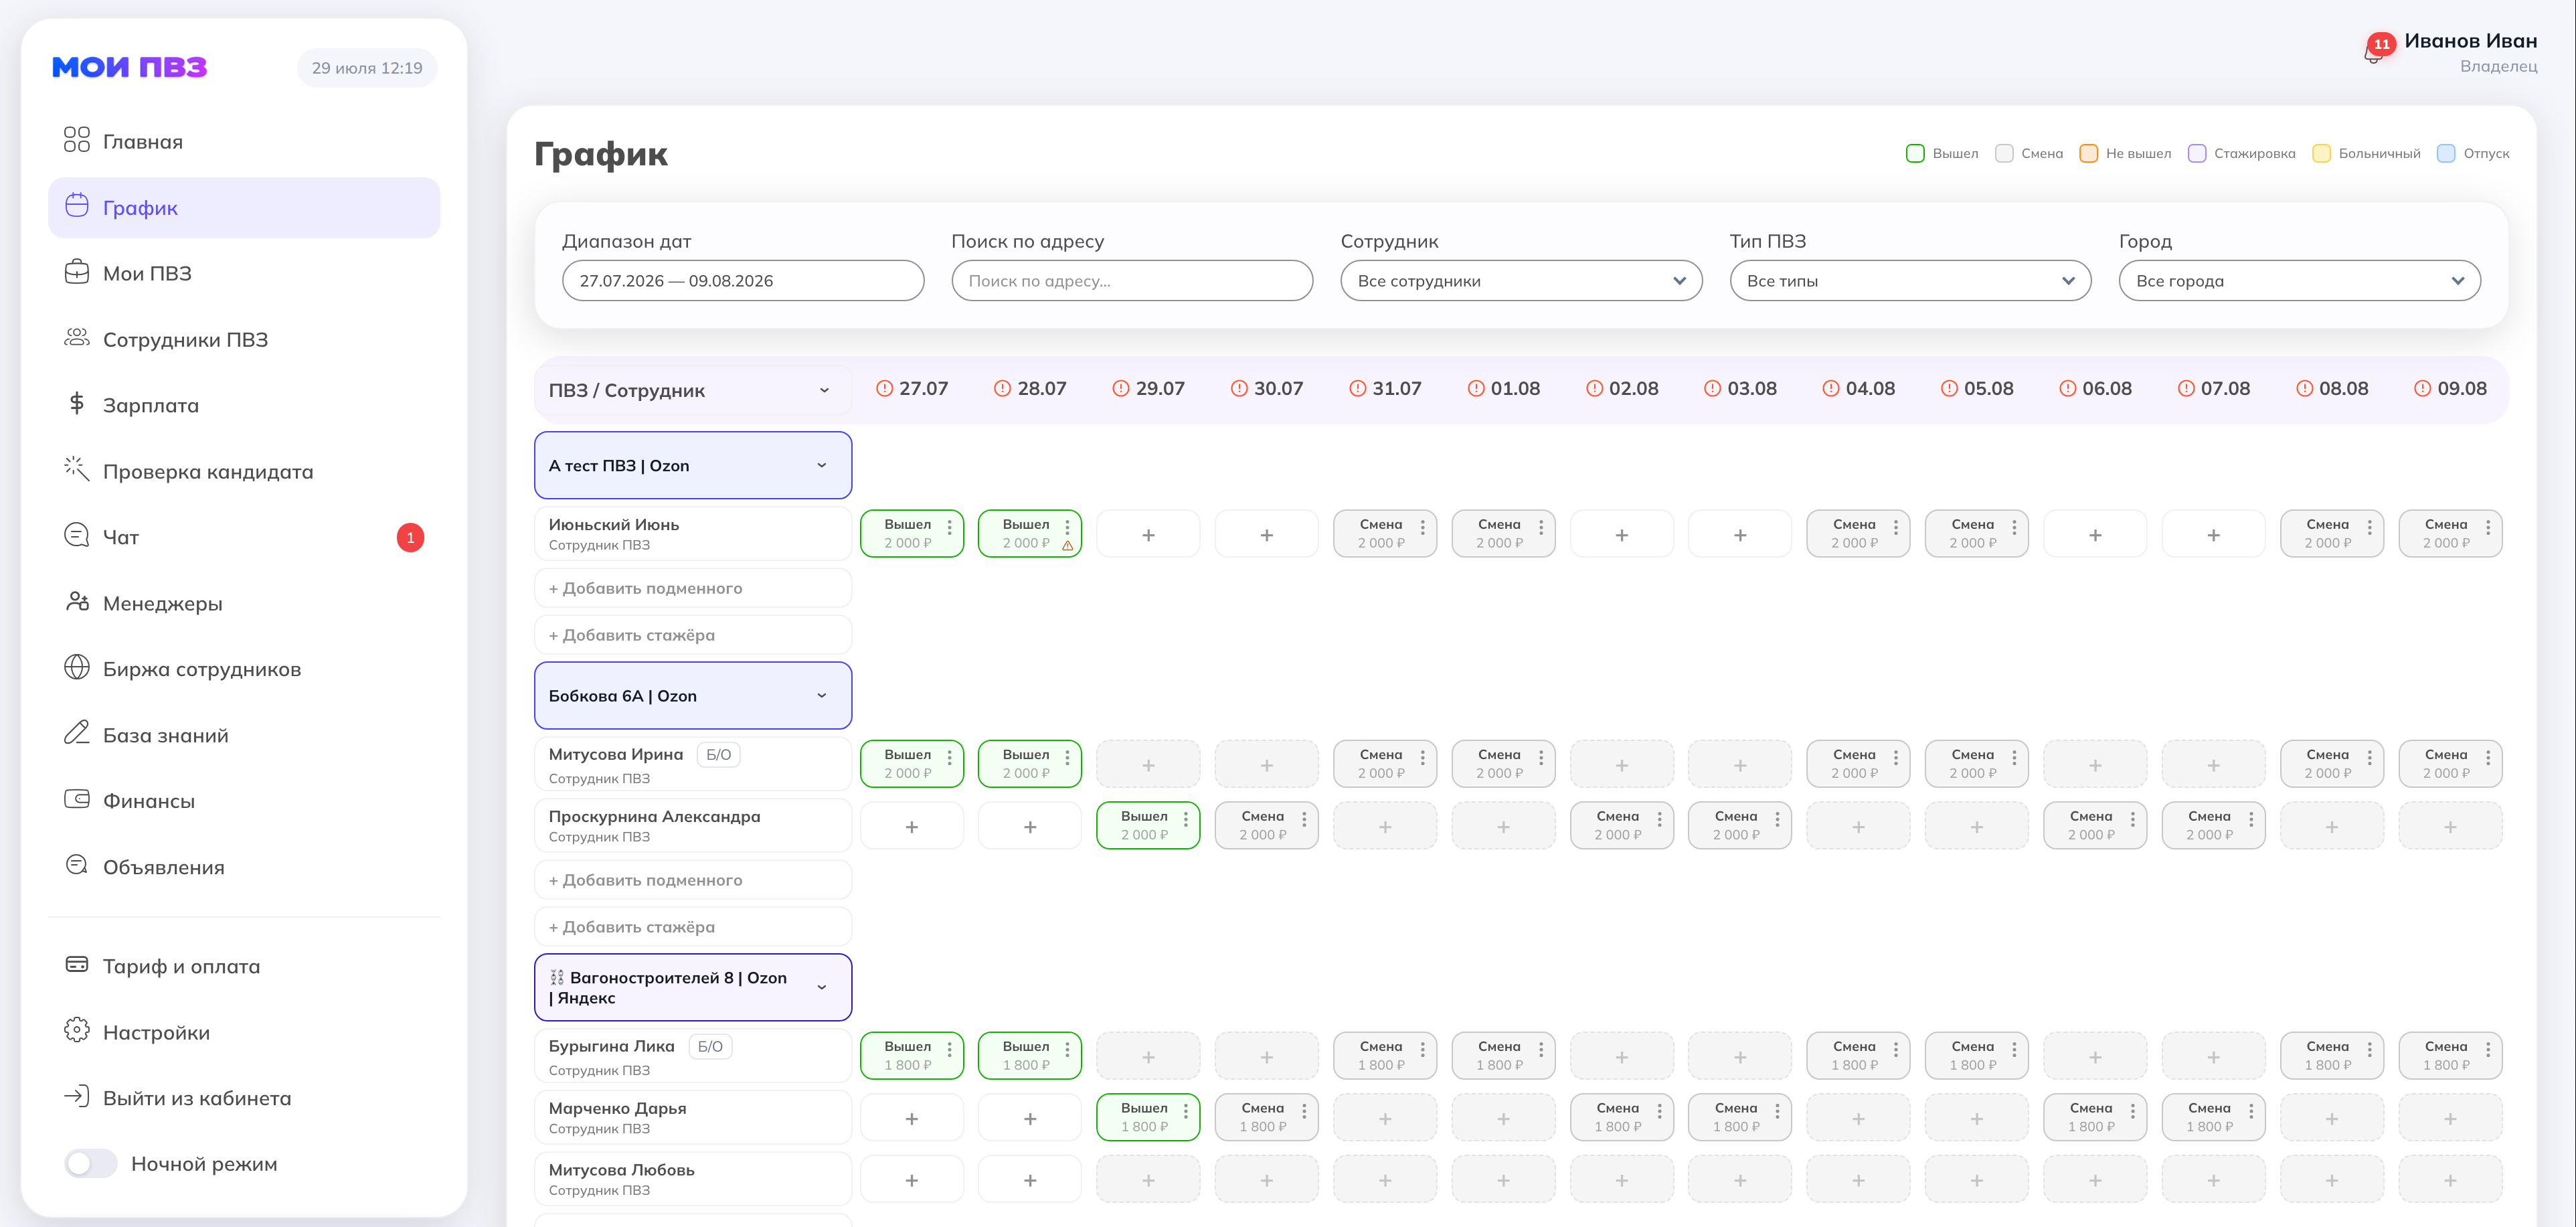Open the notification bell icon
Screen dimensions: 2576x1227
(2372, 56)
